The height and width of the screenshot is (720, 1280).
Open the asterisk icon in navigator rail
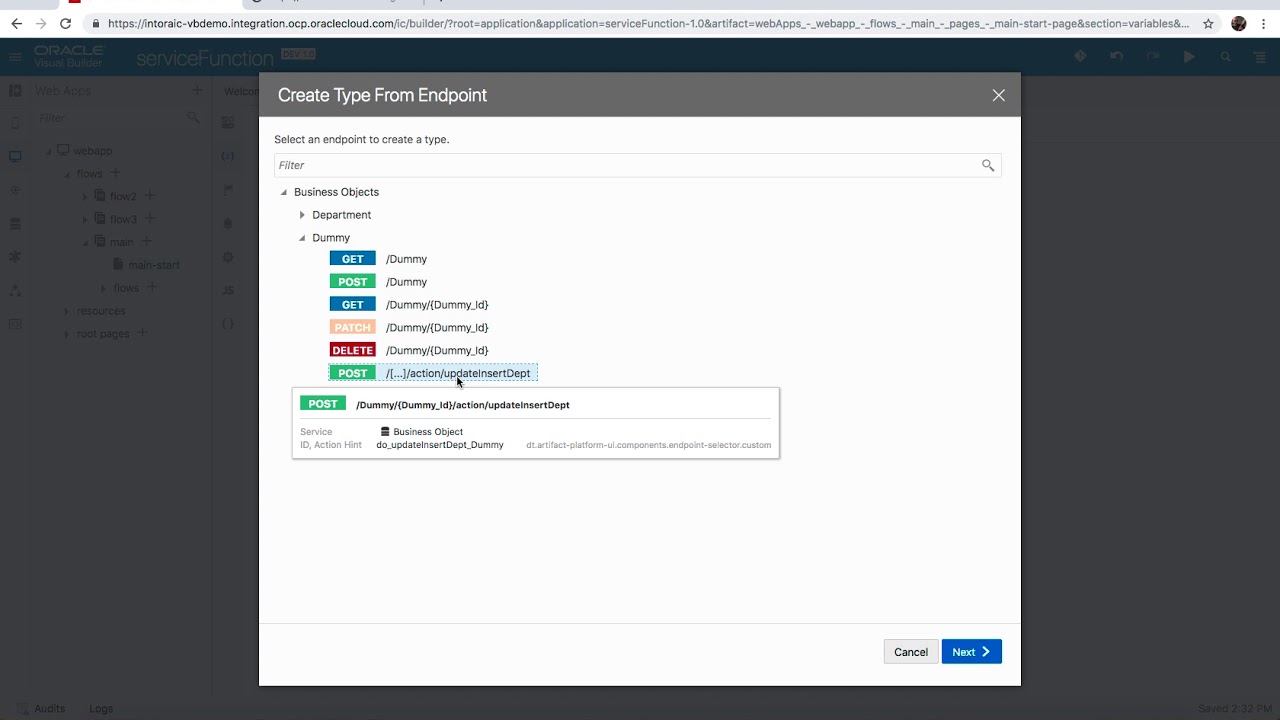(x=15, y=257)
